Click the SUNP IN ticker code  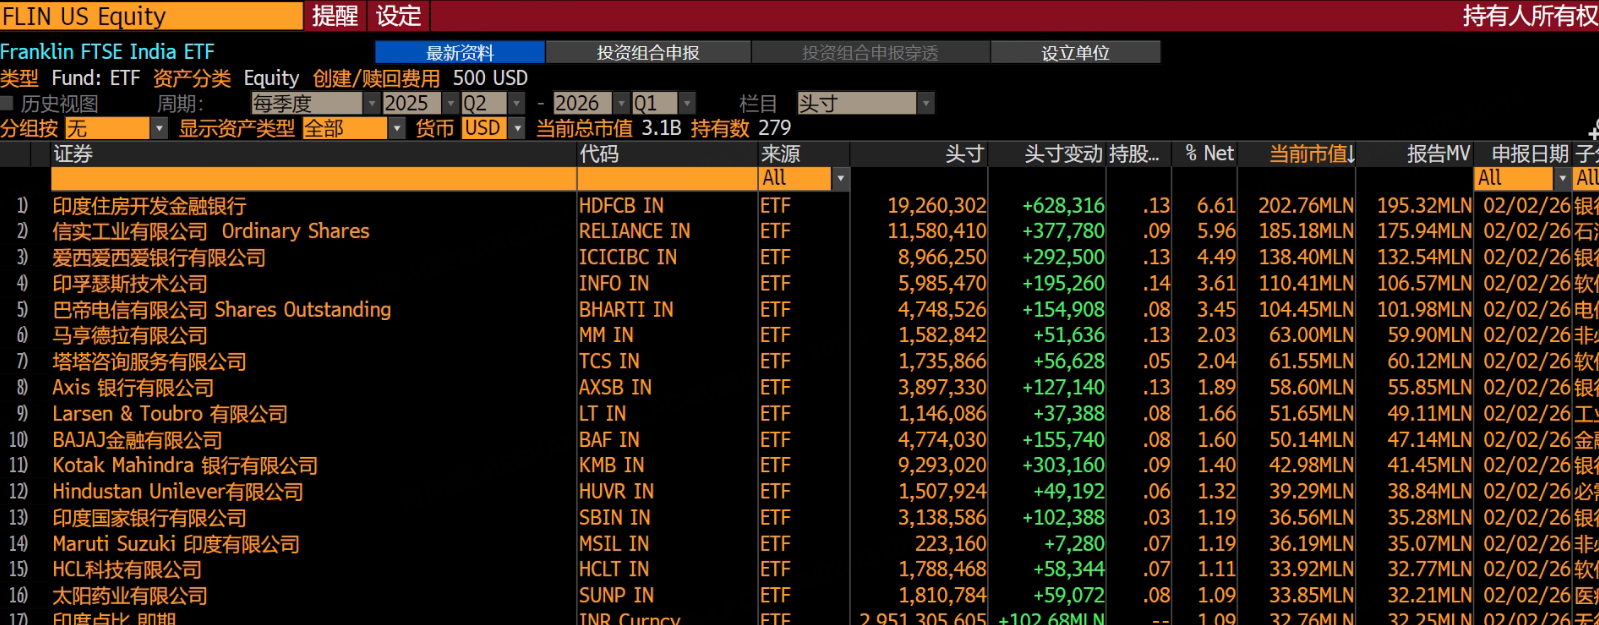[x=616, y=596]
